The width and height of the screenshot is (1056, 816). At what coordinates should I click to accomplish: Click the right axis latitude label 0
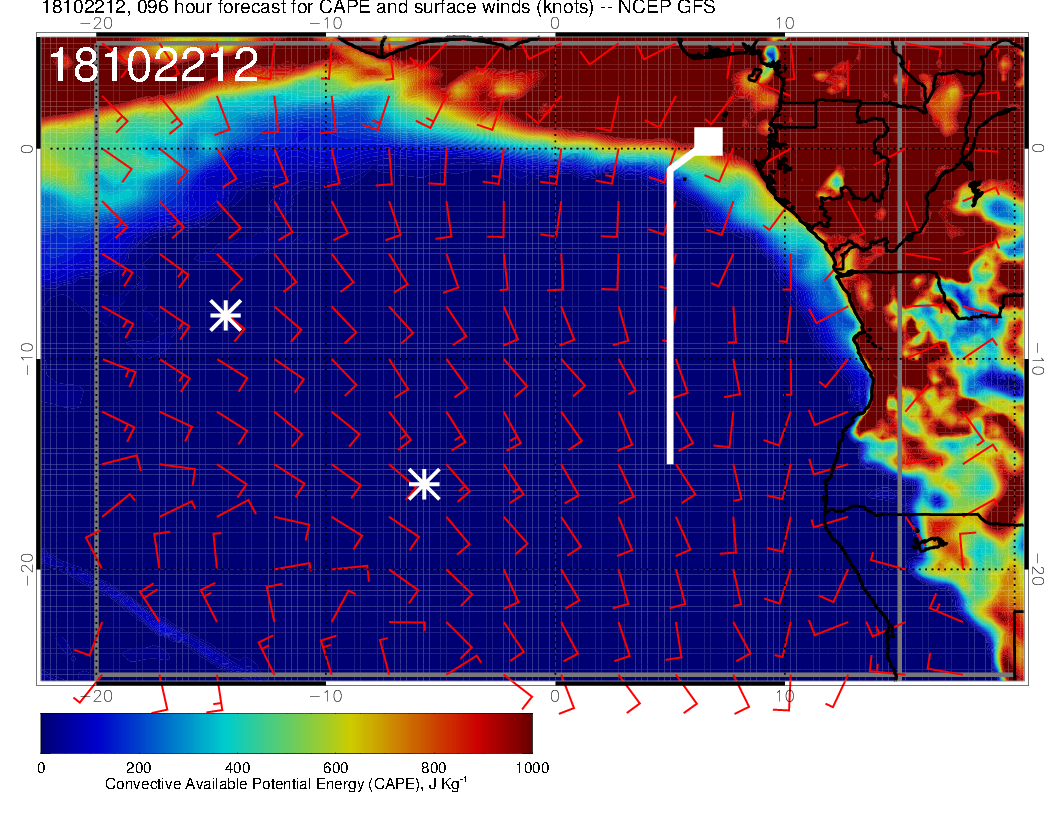coord(1038,148)
